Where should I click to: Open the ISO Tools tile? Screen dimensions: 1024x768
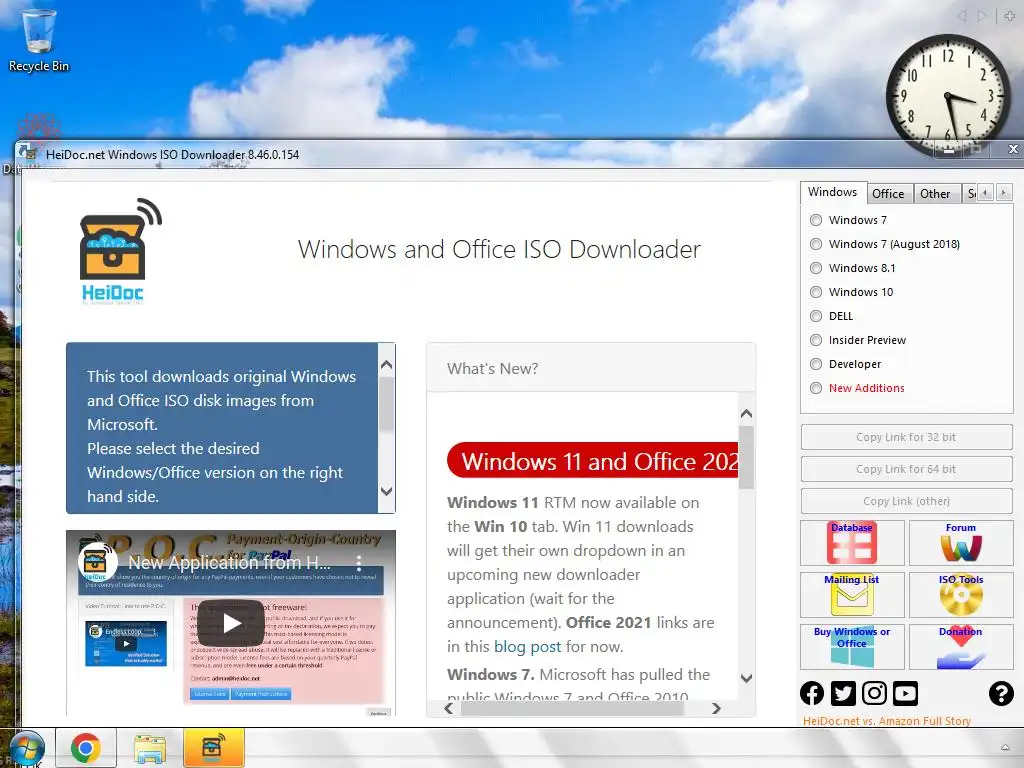tap(961, 595)
